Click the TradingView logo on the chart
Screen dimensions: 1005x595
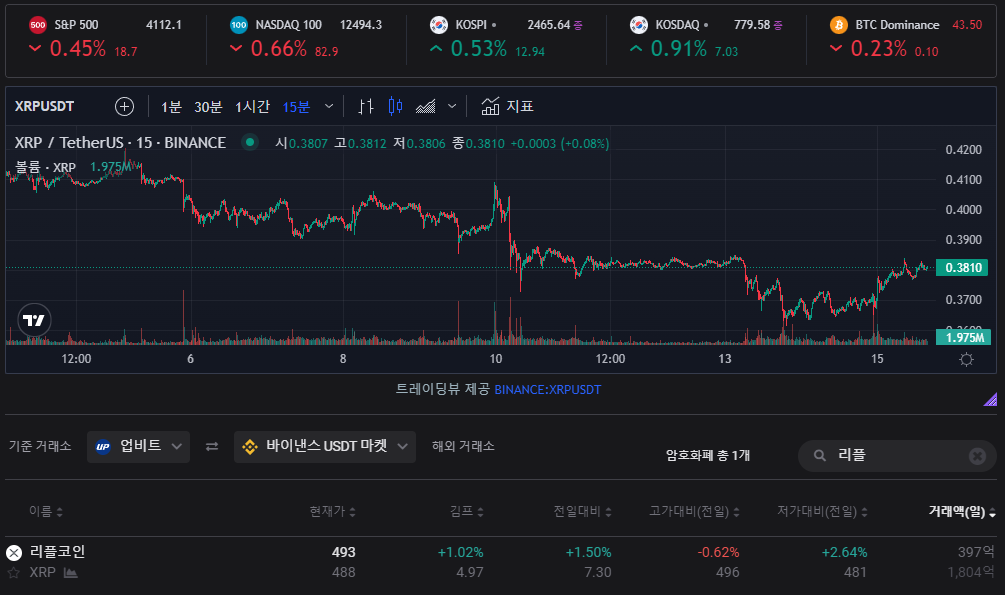tap(34, 320)
